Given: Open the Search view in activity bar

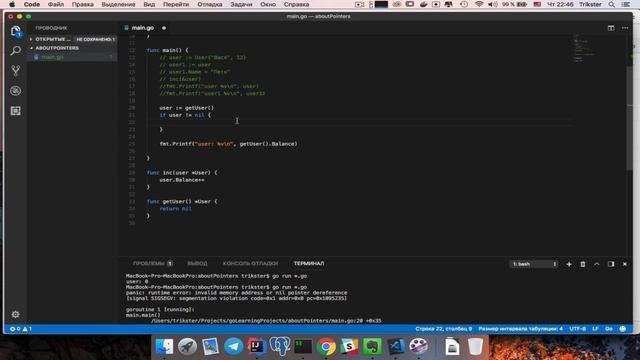Looking at the screenshot, I should 16,51.
